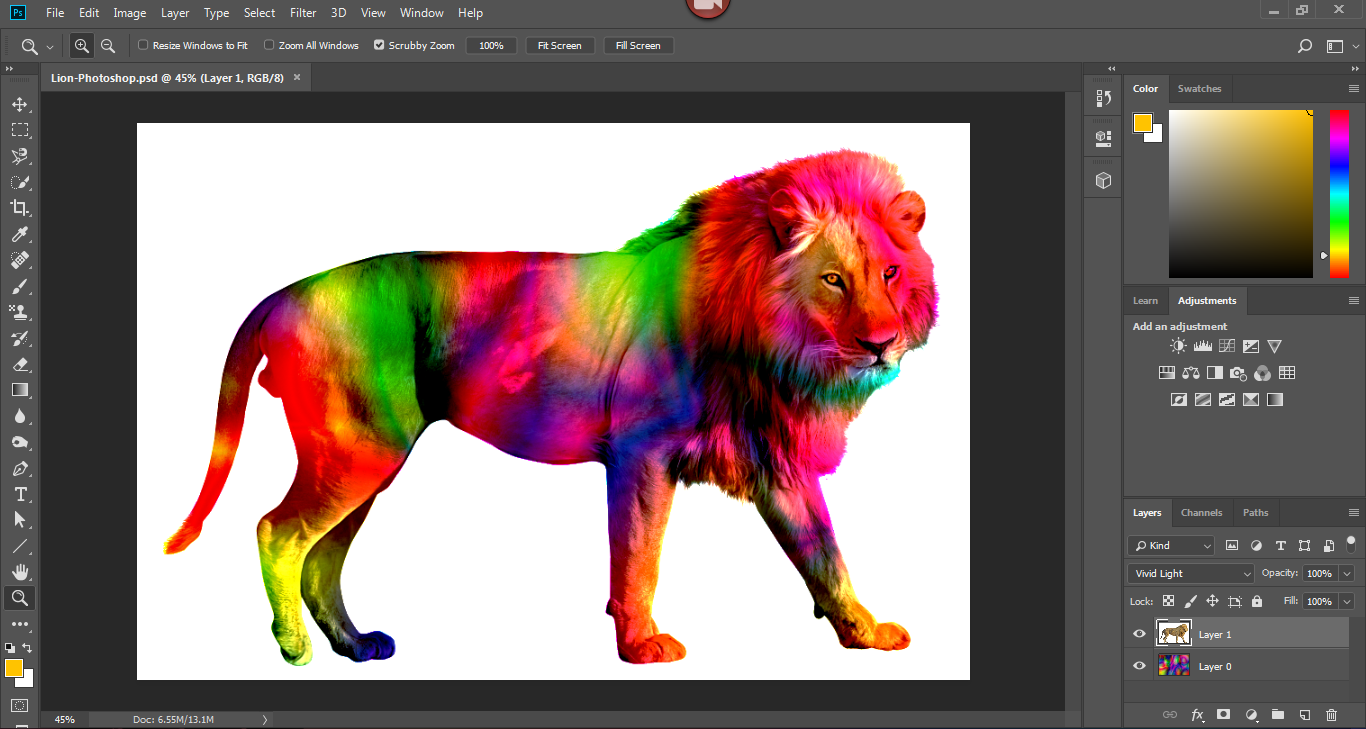
Task: Choose the Horizontal Type tool
Action: coord(19,494)
